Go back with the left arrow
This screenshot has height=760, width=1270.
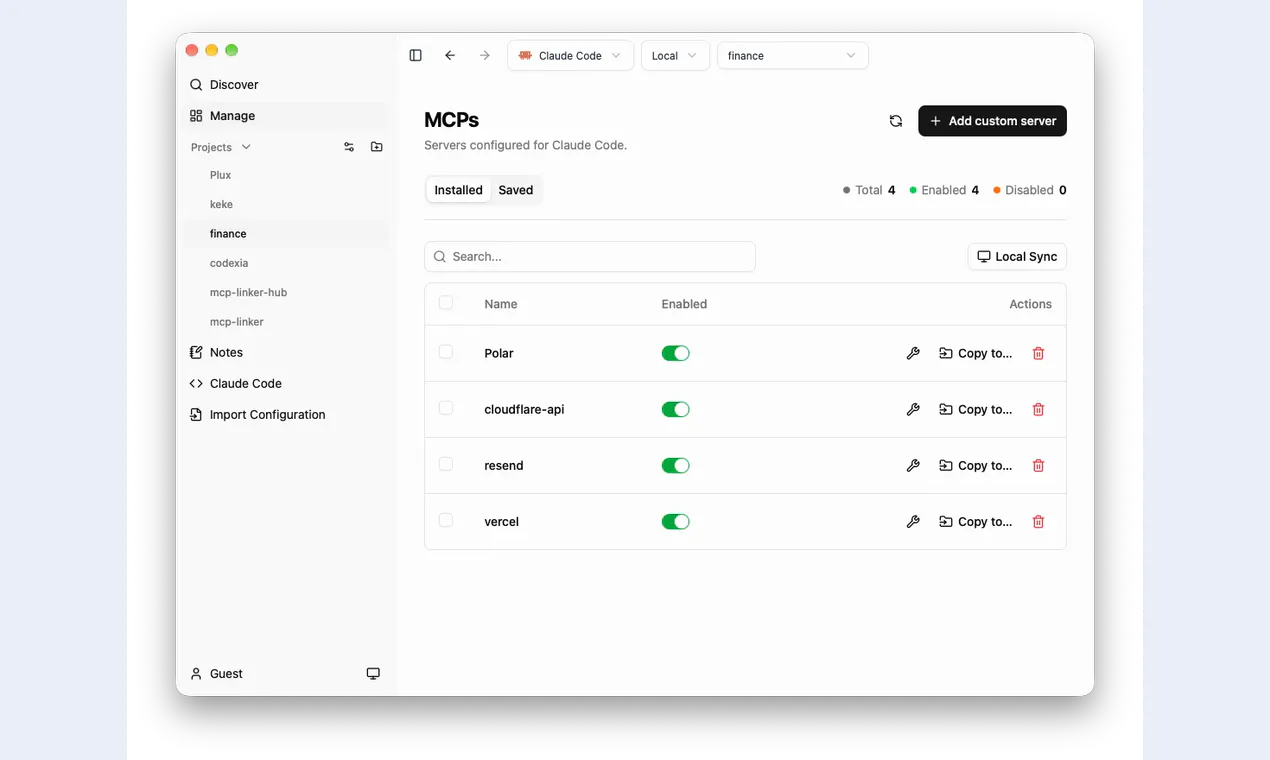click(x=450, y=56)
